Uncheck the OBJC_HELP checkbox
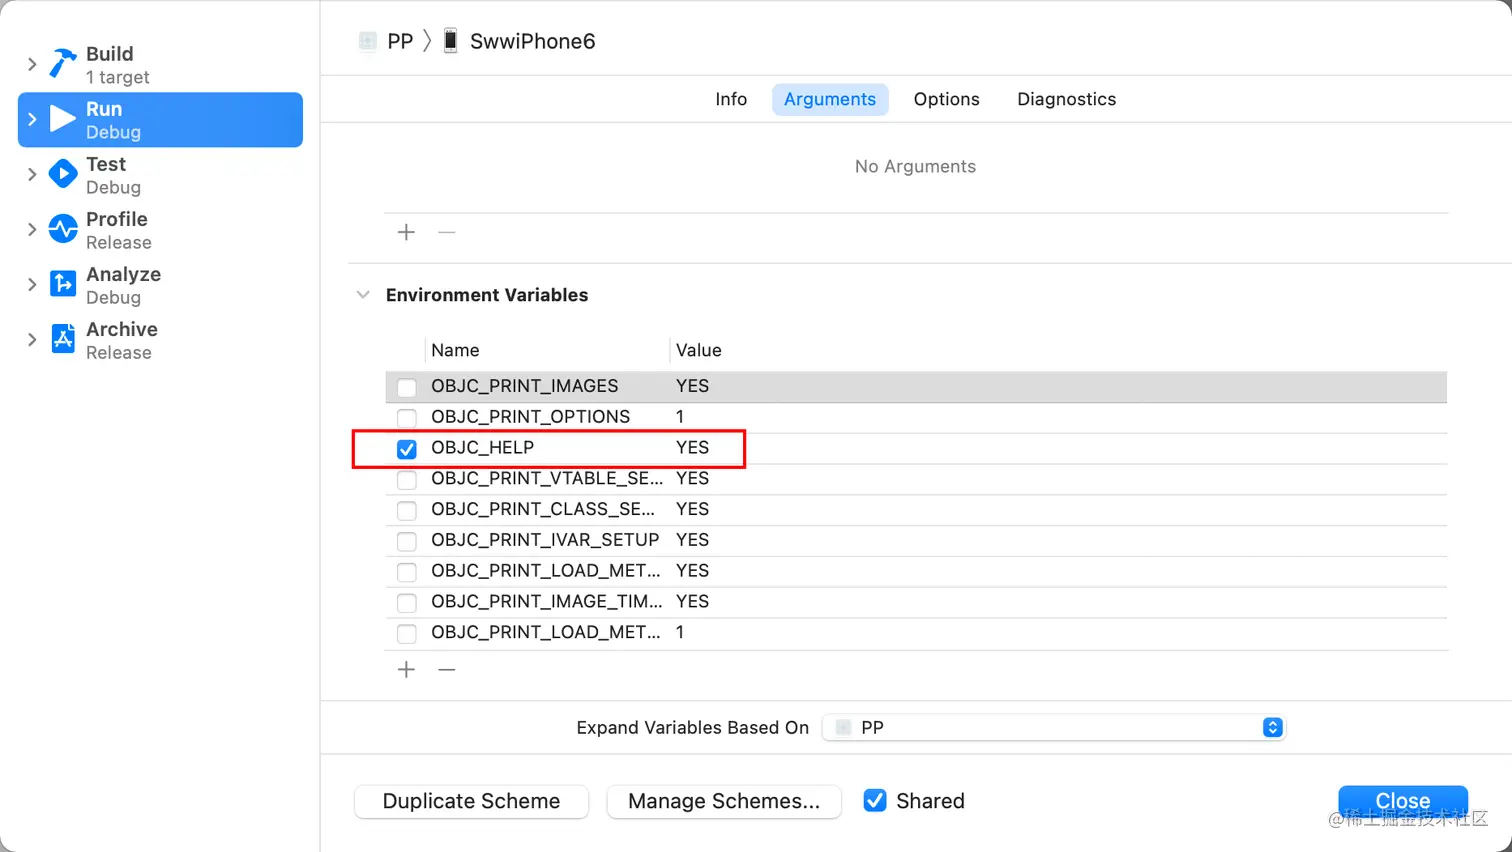This screenshot has height=852, width=1512. [x=407, y=449]
